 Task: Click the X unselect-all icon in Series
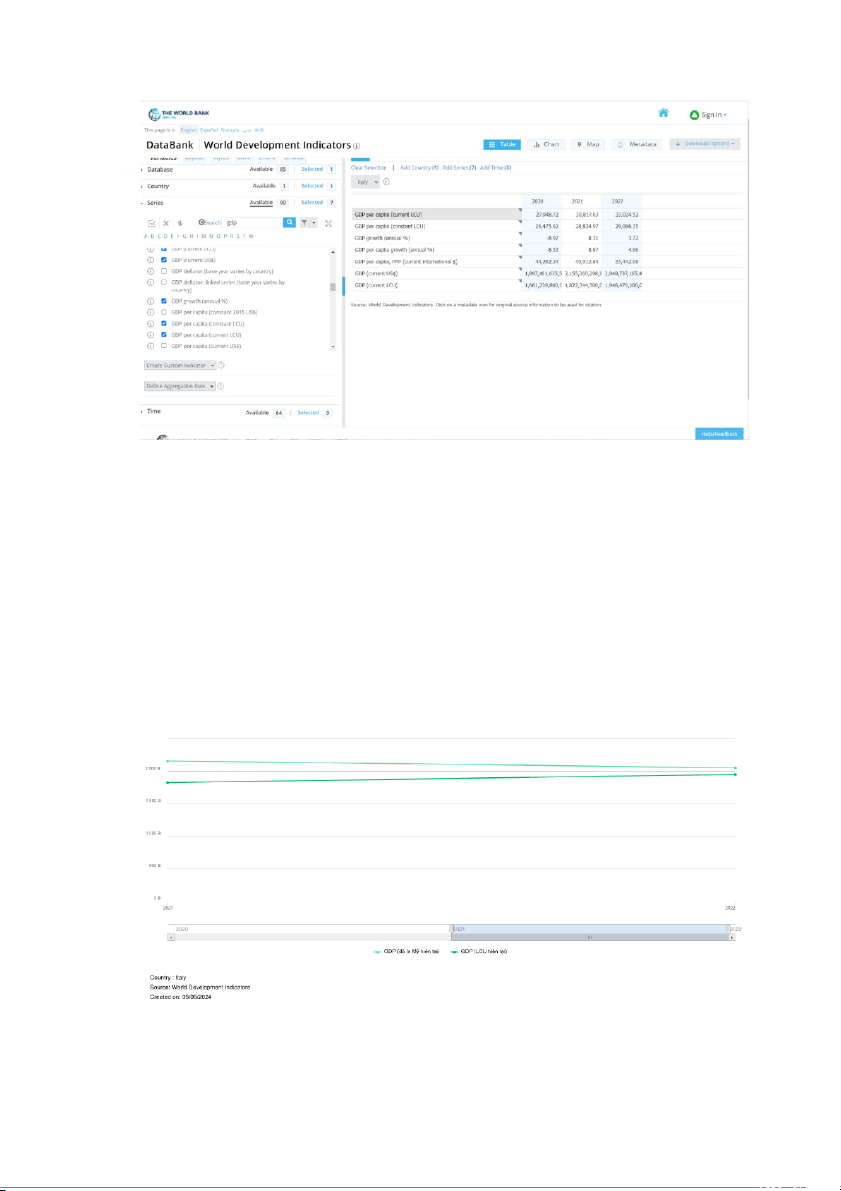pos(165,222)
